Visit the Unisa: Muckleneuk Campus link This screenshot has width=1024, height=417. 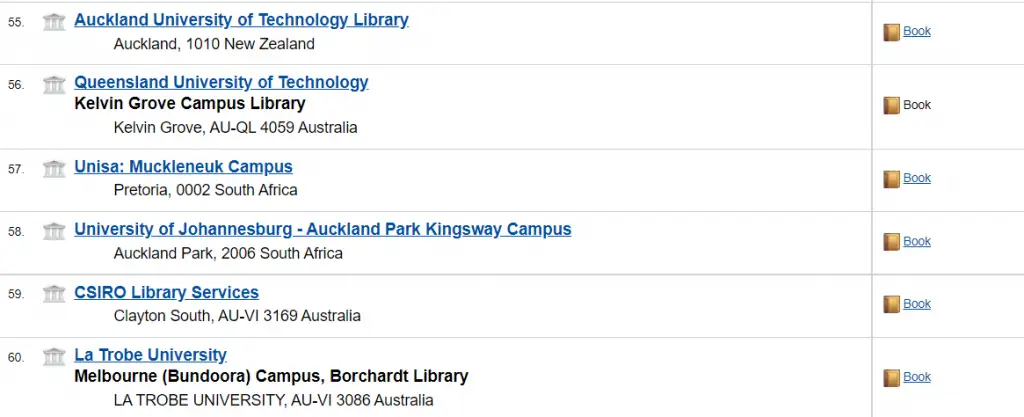click(x=183, y=167)
